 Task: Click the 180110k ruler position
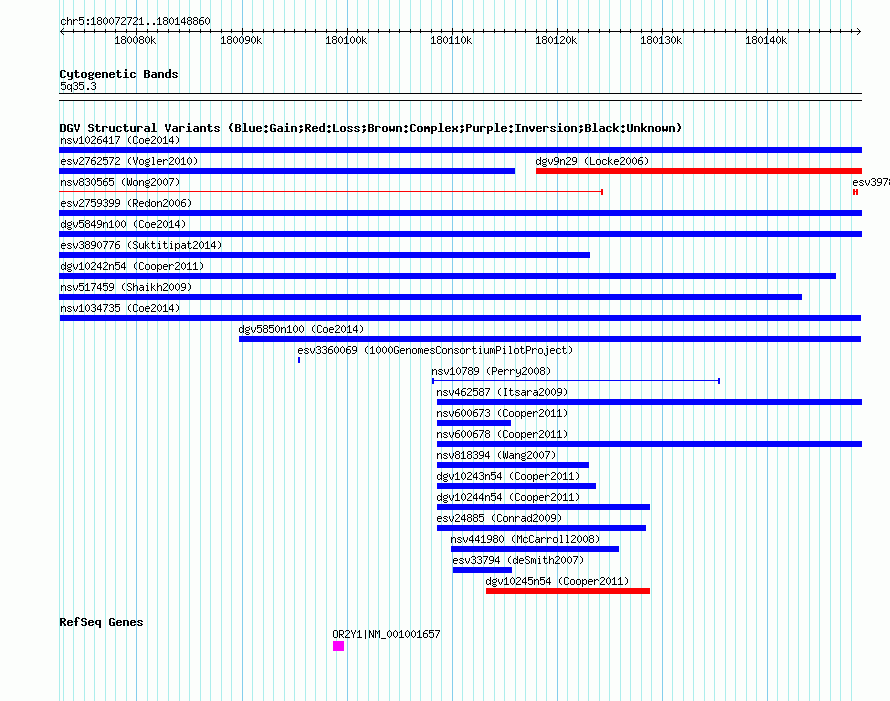451,40
